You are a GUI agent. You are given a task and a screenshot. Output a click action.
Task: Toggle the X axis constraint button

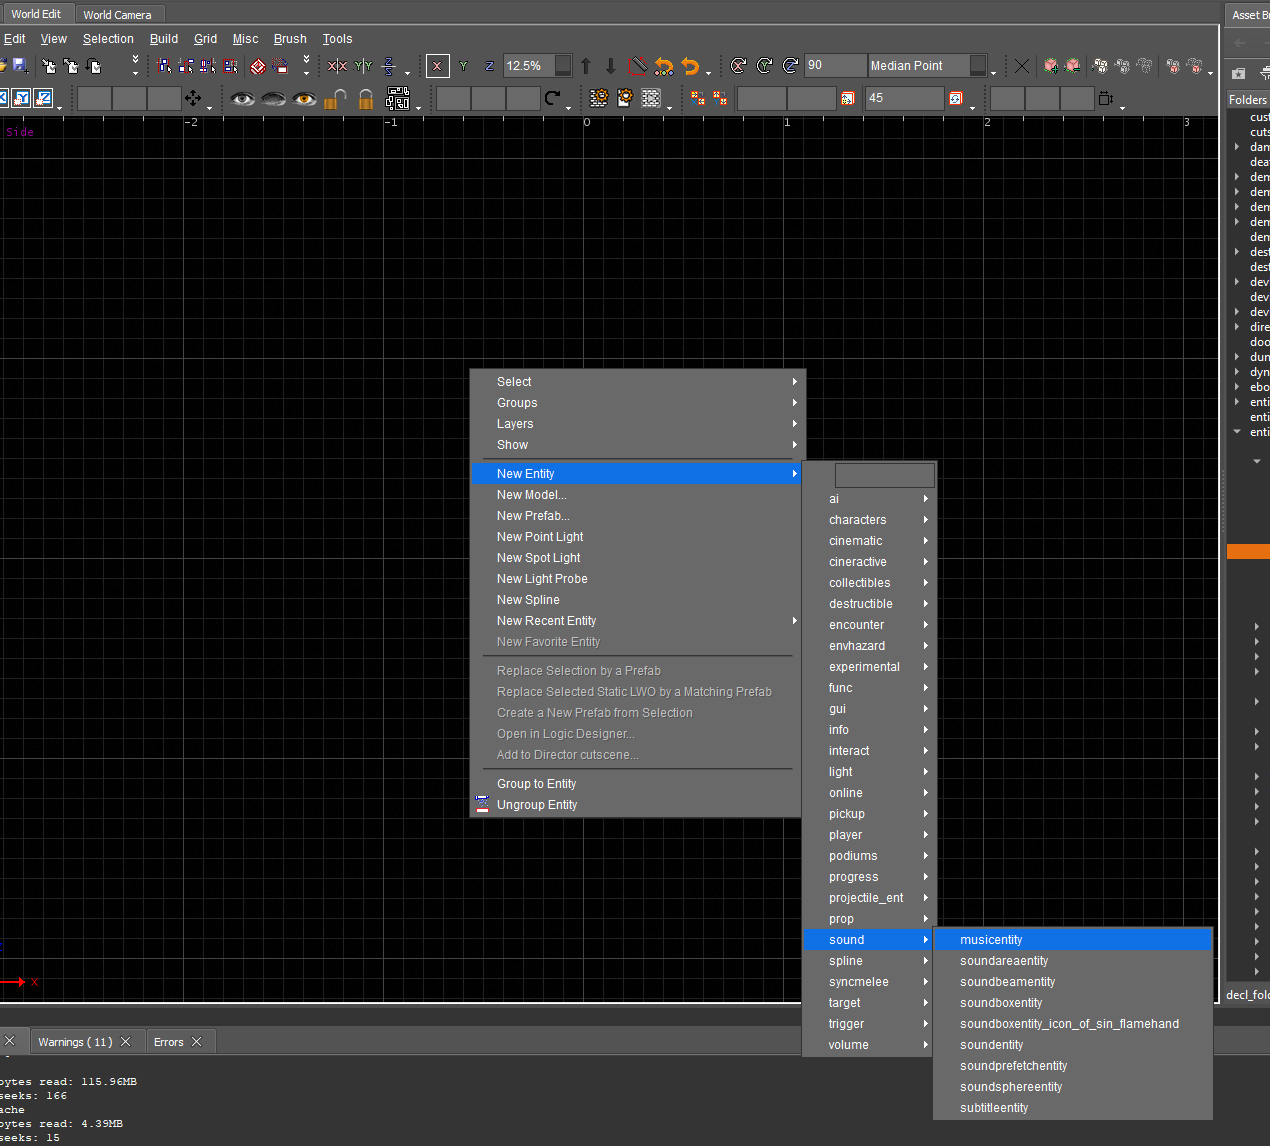[x=437, y=66]
